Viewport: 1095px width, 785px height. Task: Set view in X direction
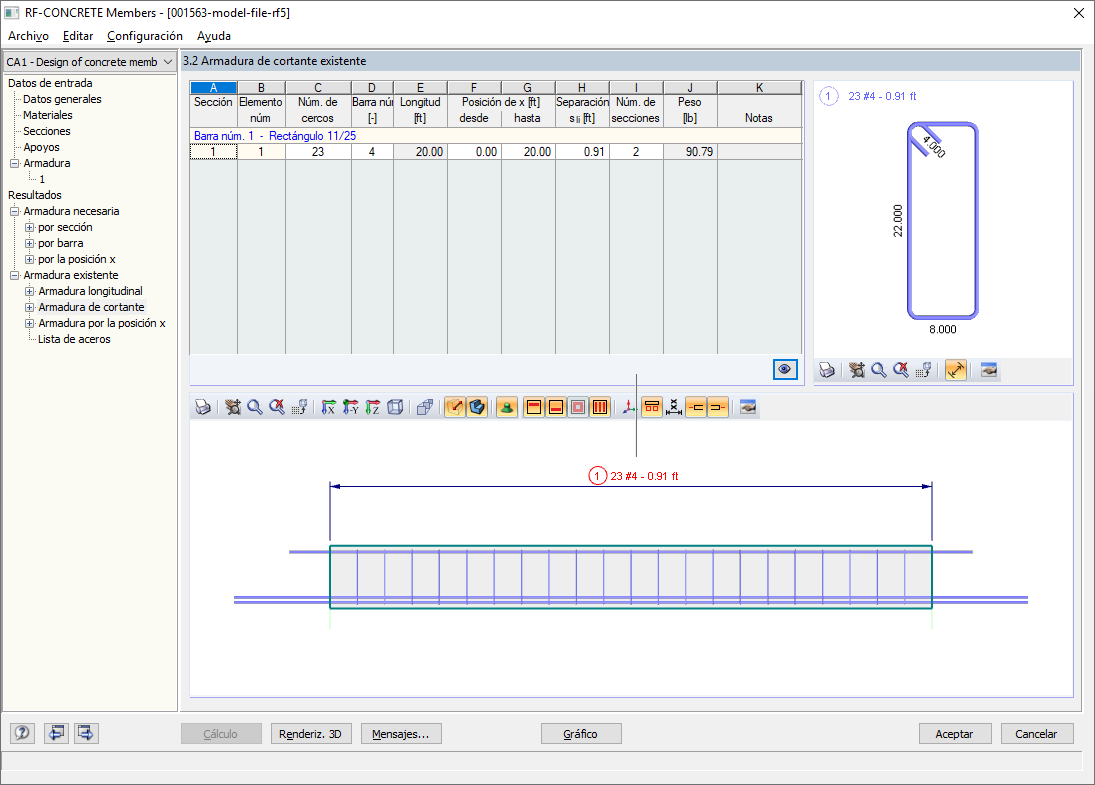coord(326,407)
